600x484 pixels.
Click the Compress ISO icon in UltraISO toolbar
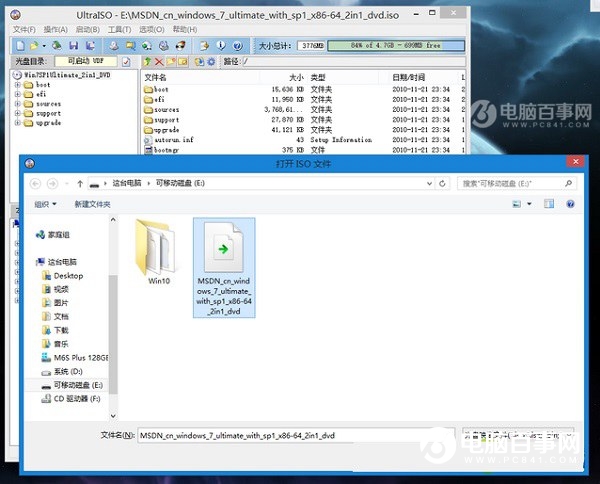[x=147, y=46]
